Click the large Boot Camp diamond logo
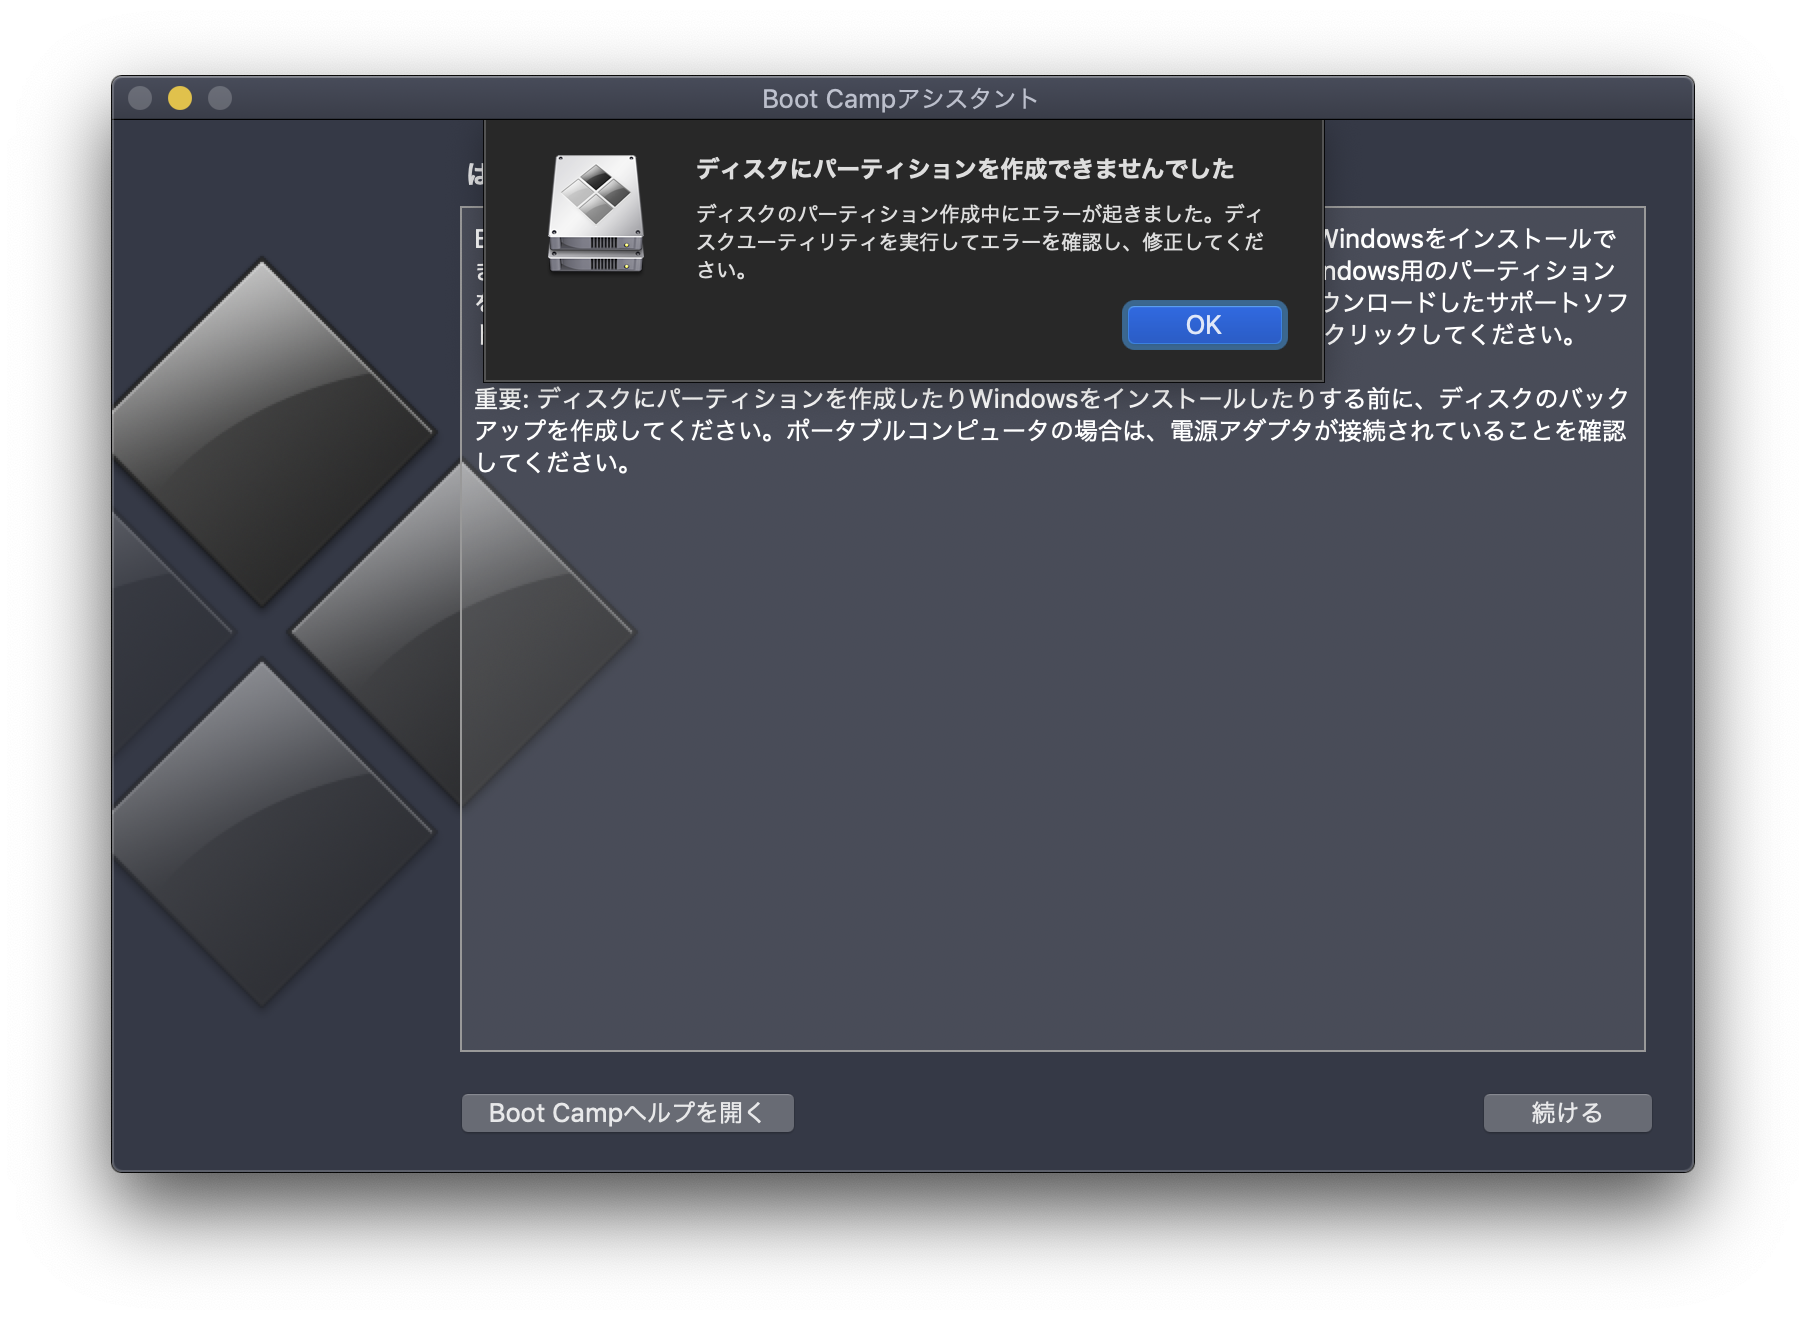 (372, 634)
